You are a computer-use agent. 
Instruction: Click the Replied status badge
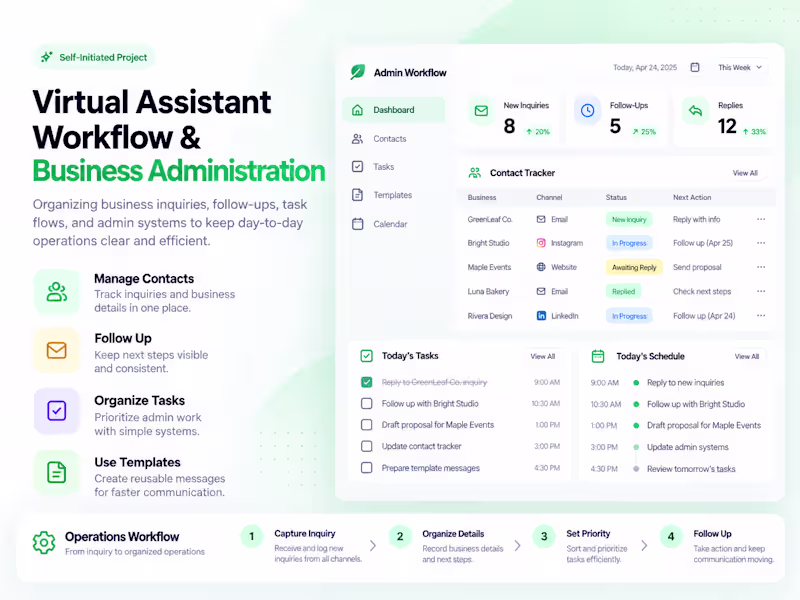623,291
